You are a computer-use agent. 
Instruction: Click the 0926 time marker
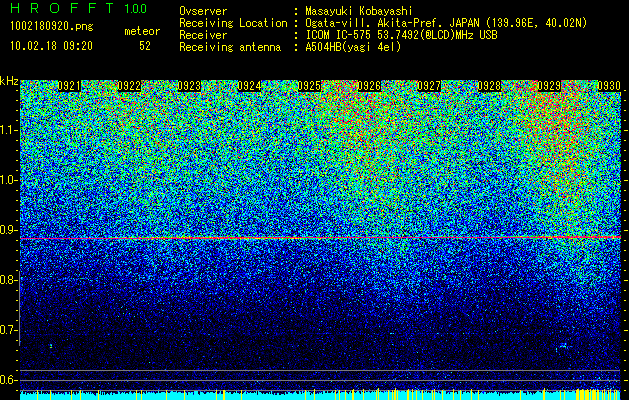coord(369,86)
